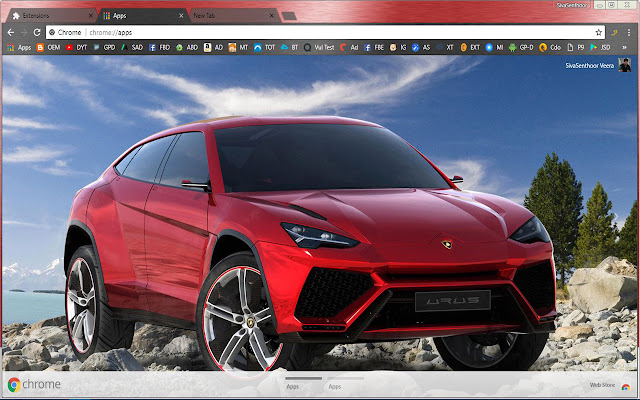Click the profile avatar photo
The image size is (640, 400).
pyautogui.click(x=624, y=65)
